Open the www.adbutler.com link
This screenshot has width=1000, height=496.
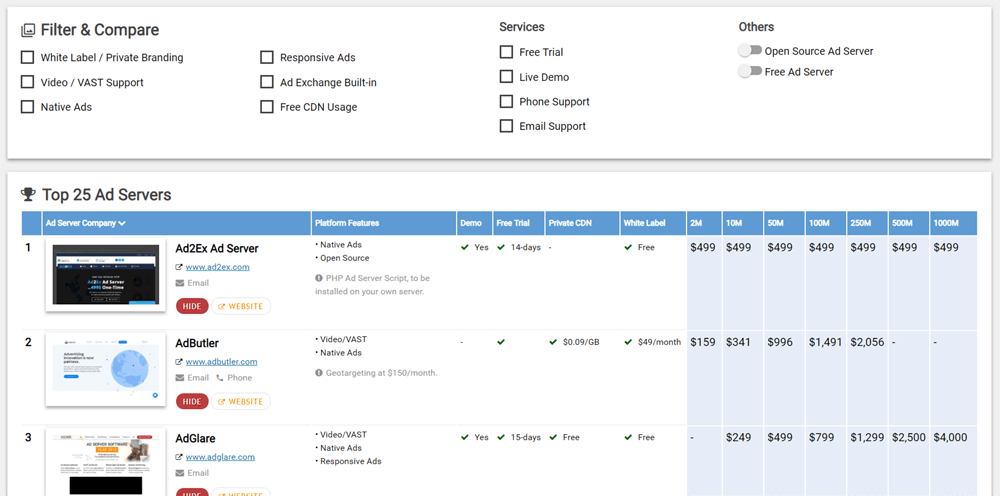tap(221, 361)
